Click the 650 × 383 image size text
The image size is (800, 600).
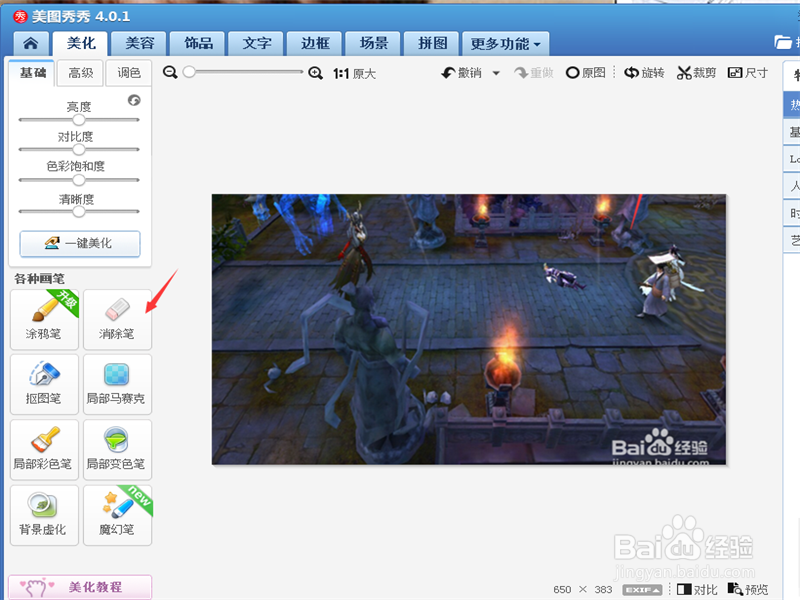583,590
